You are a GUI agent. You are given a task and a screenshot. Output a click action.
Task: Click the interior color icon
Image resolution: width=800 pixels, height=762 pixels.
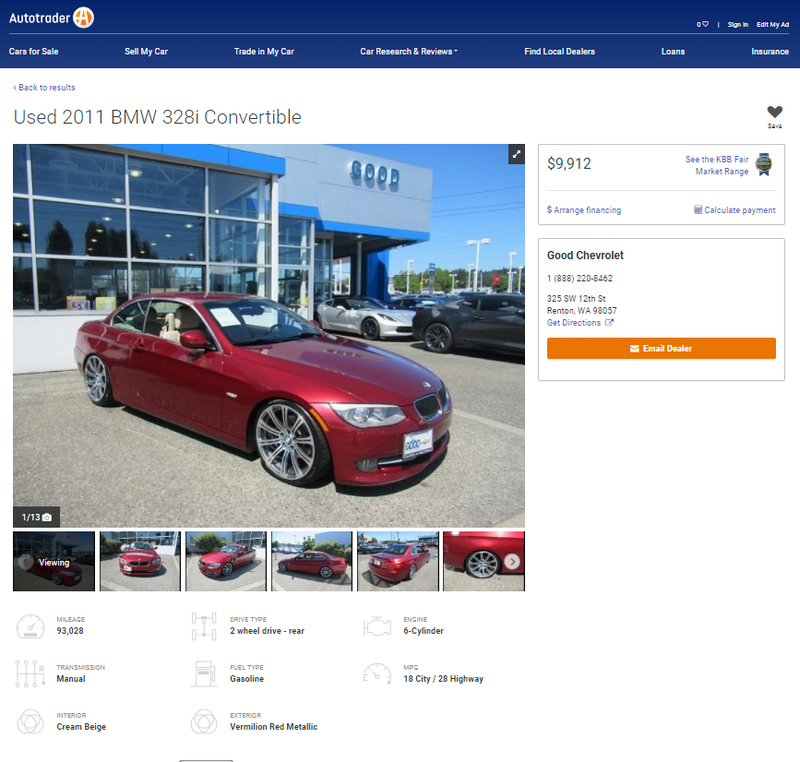(x=30, y=722)
